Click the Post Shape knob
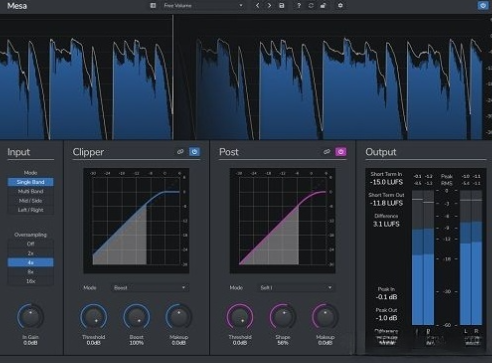Viewport: 492px width, 363px height. tap(283, 316)
